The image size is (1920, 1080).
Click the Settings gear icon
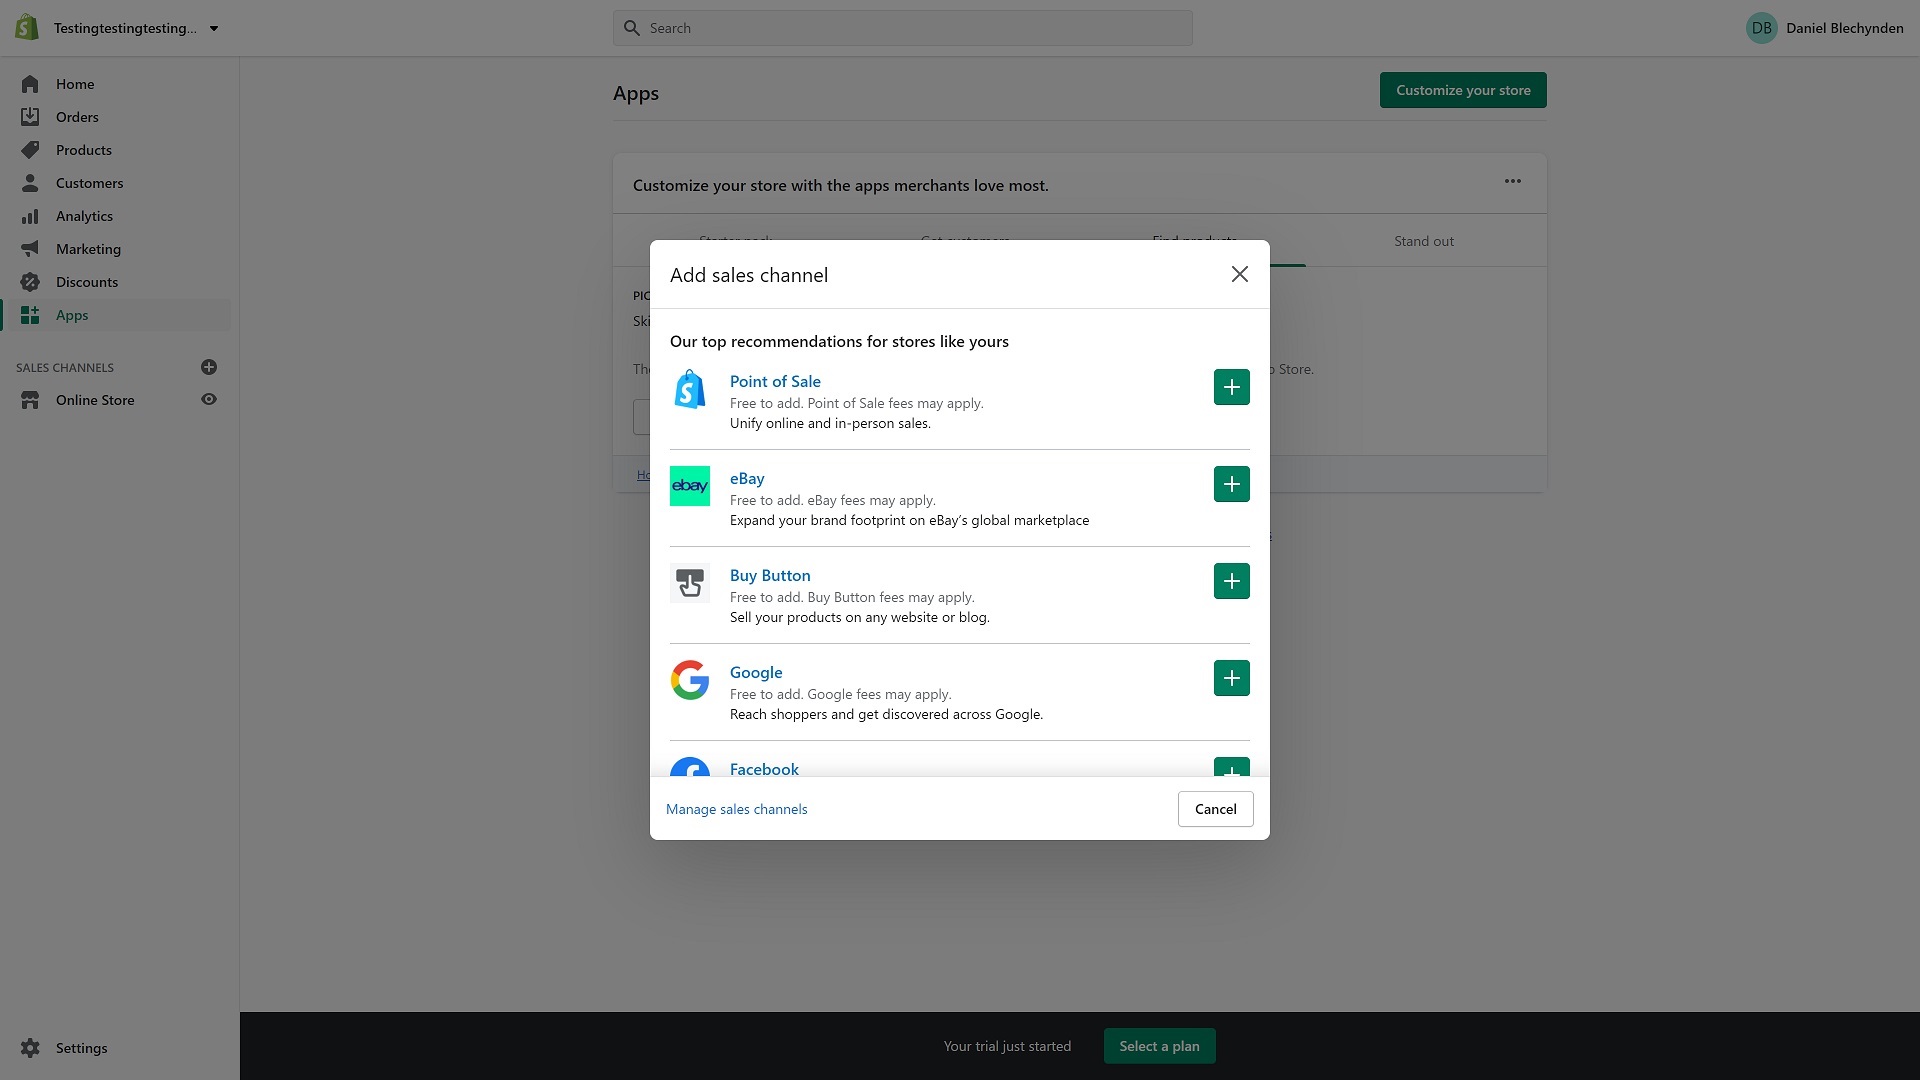[x=30, y=1048]
